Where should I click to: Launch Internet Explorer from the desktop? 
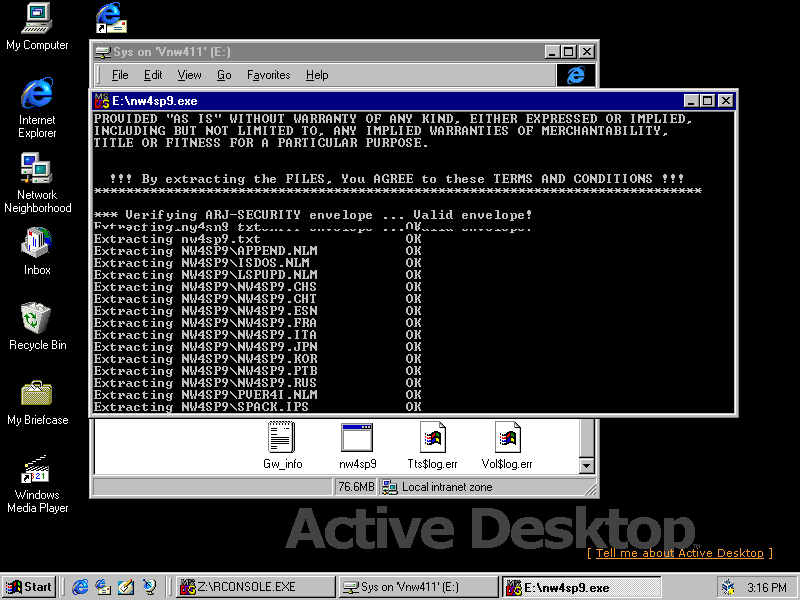37,108
